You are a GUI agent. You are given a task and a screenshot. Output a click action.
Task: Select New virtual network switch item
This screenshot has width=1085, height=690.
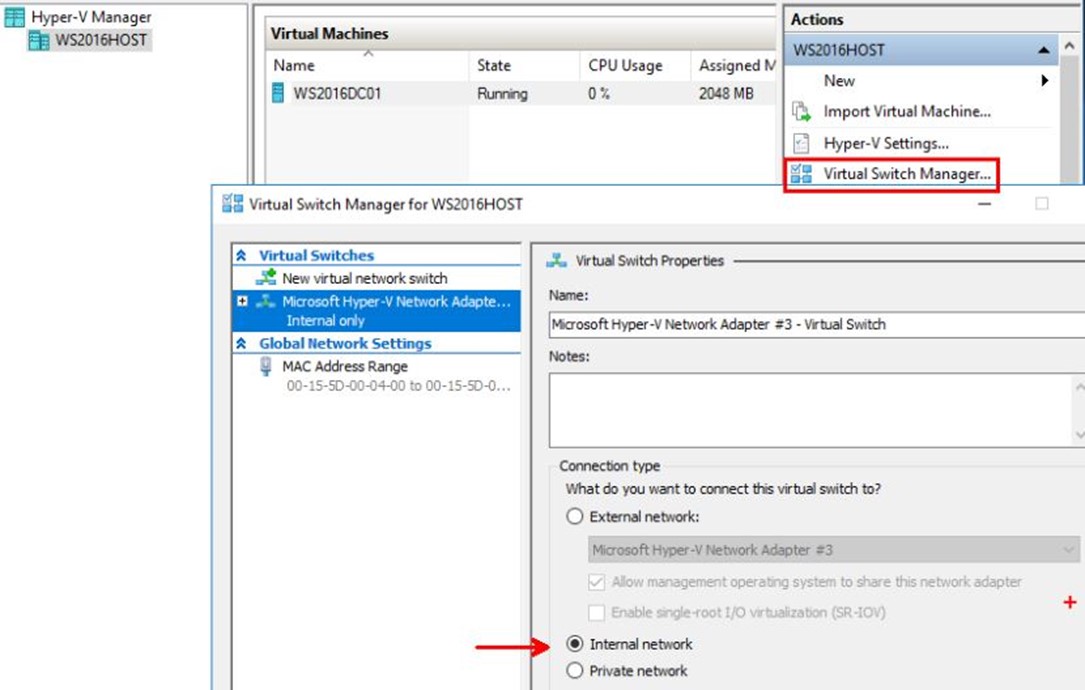[x=365, y=278]
